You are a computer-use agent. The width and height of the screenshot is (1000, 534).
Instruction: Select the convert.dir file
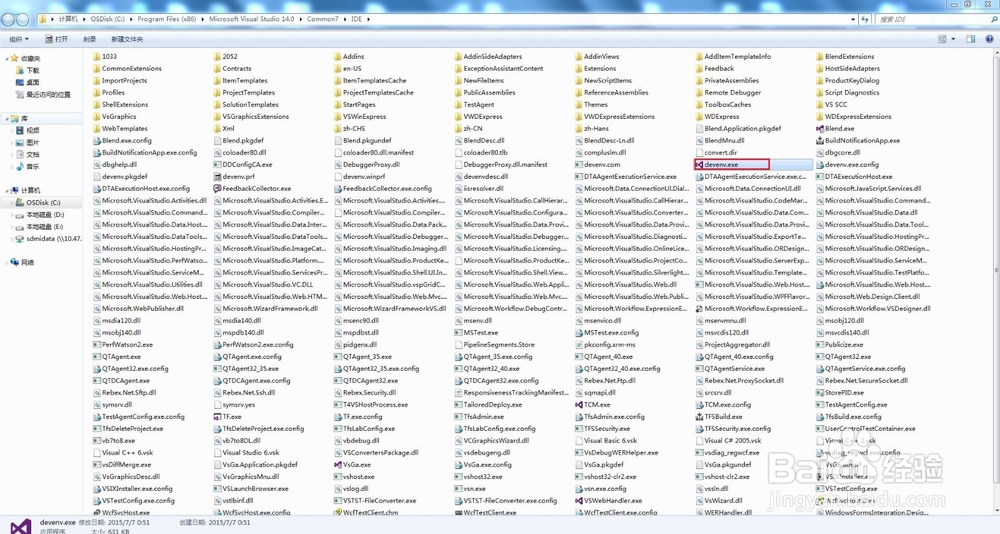(716, 152)
